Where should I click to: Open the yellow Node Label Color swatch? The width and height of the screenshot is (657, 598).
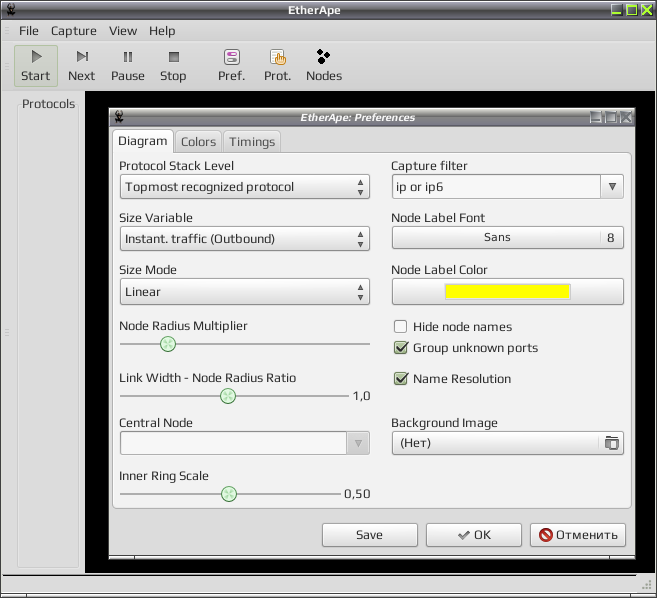[507, 292]
